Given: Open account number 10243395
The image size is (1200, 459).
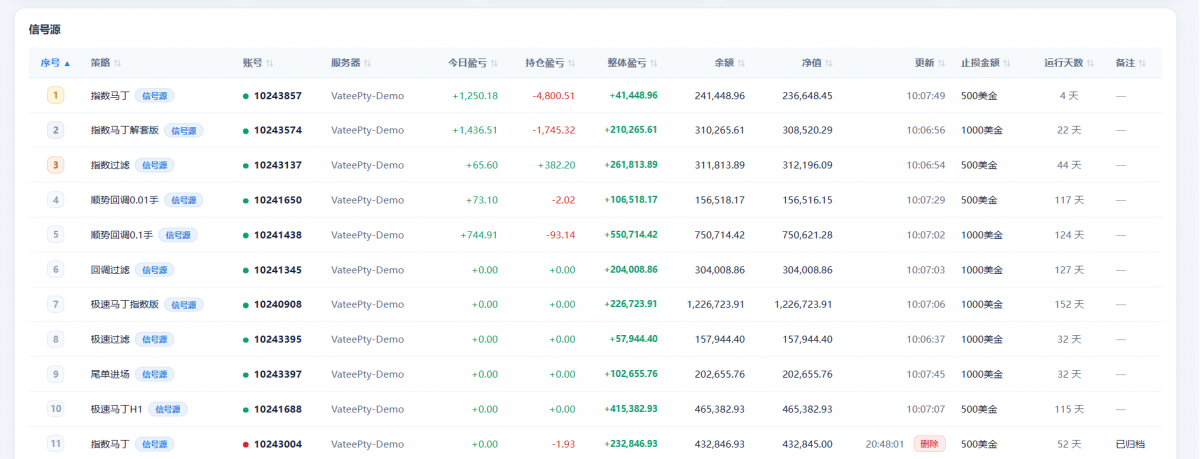Looking at the screenshot, I should (x=278, y=339).
